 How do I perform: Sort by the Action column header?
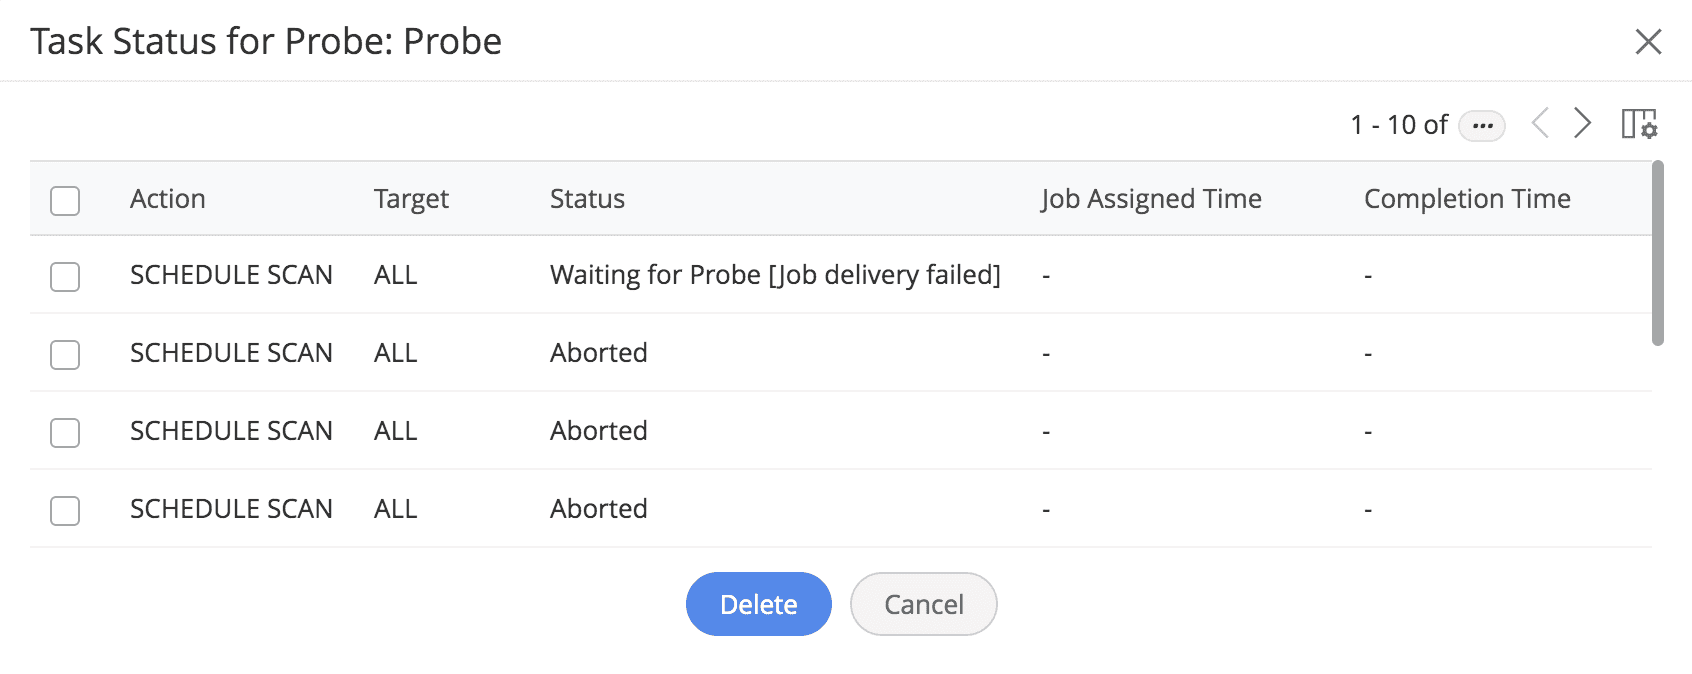(168, 199)
